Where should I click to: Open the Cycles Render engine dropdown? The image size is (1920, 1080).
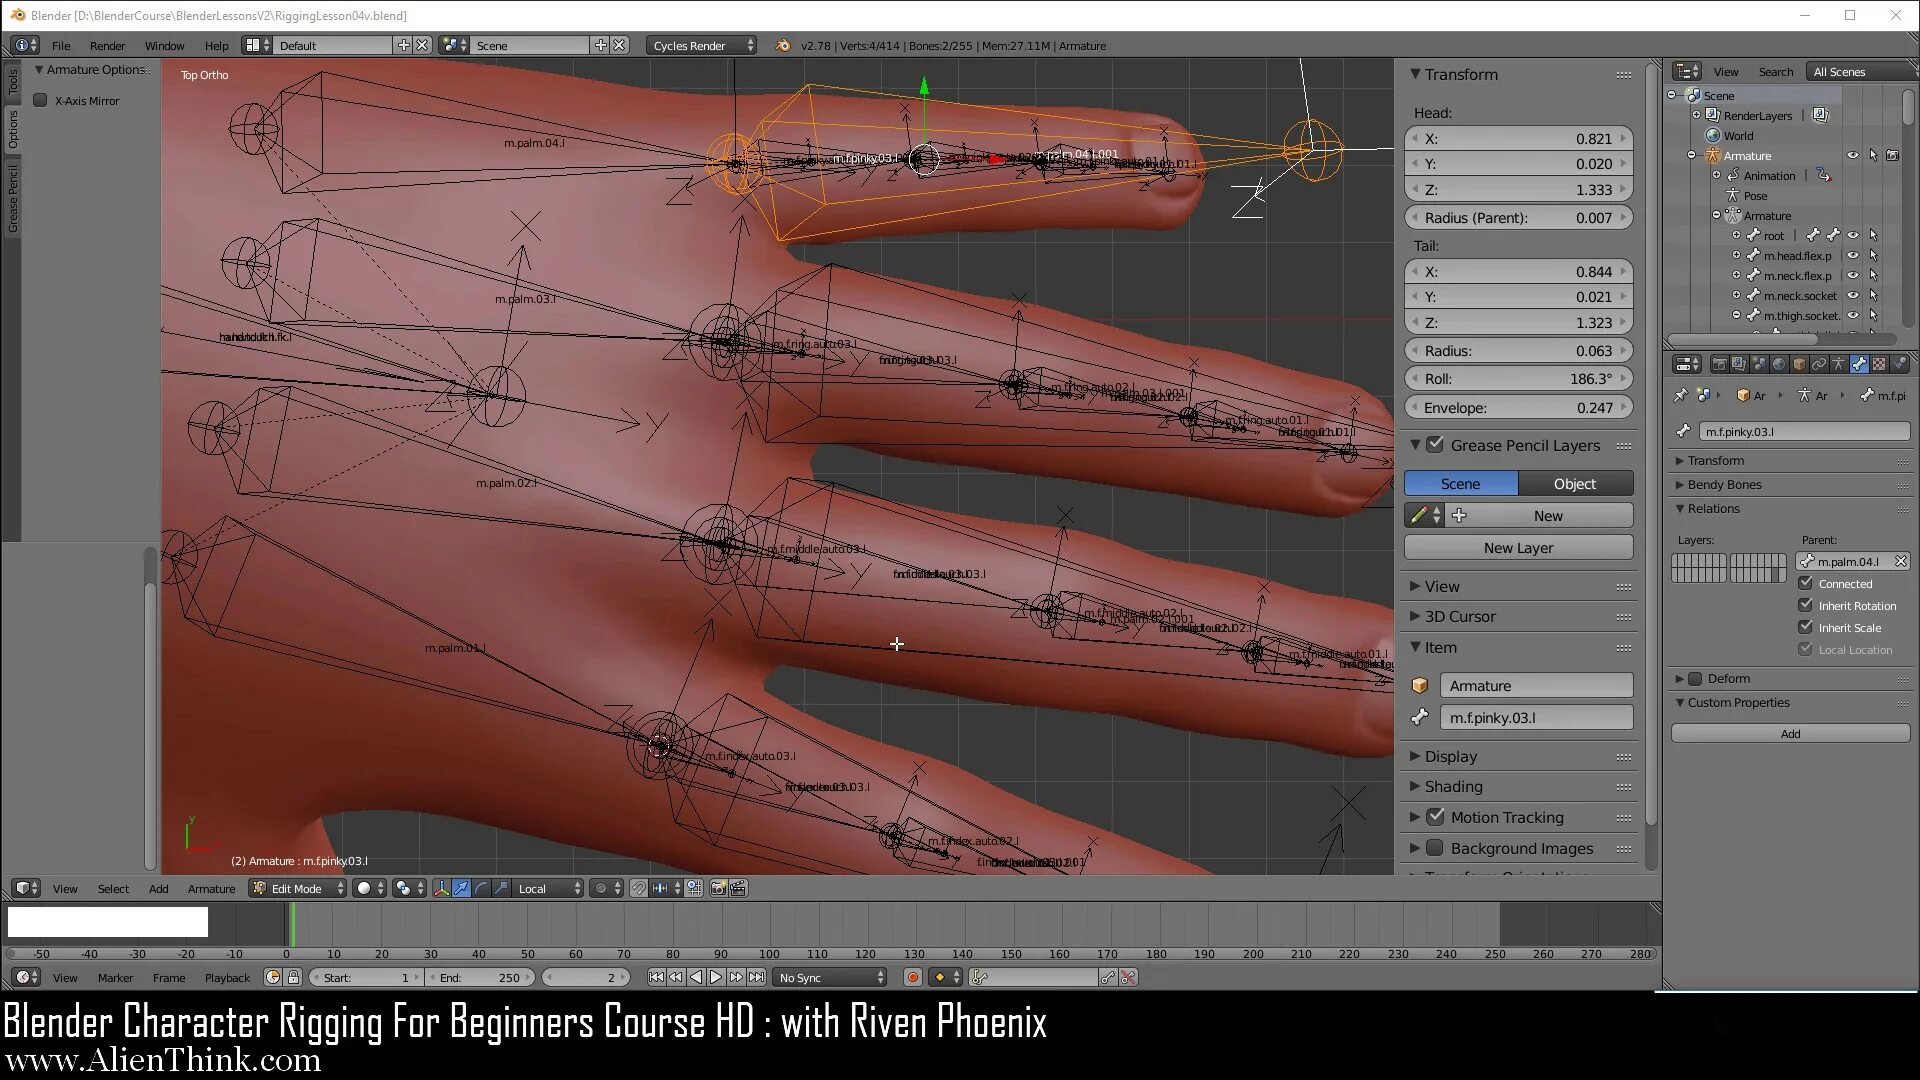click(x=702, y=45)
